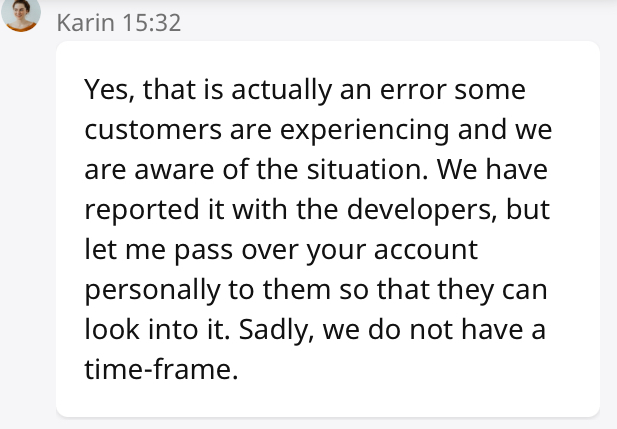This screenshot has width=617, height=429.
Task: Click the sender name Karin
Action: [85, 22]
